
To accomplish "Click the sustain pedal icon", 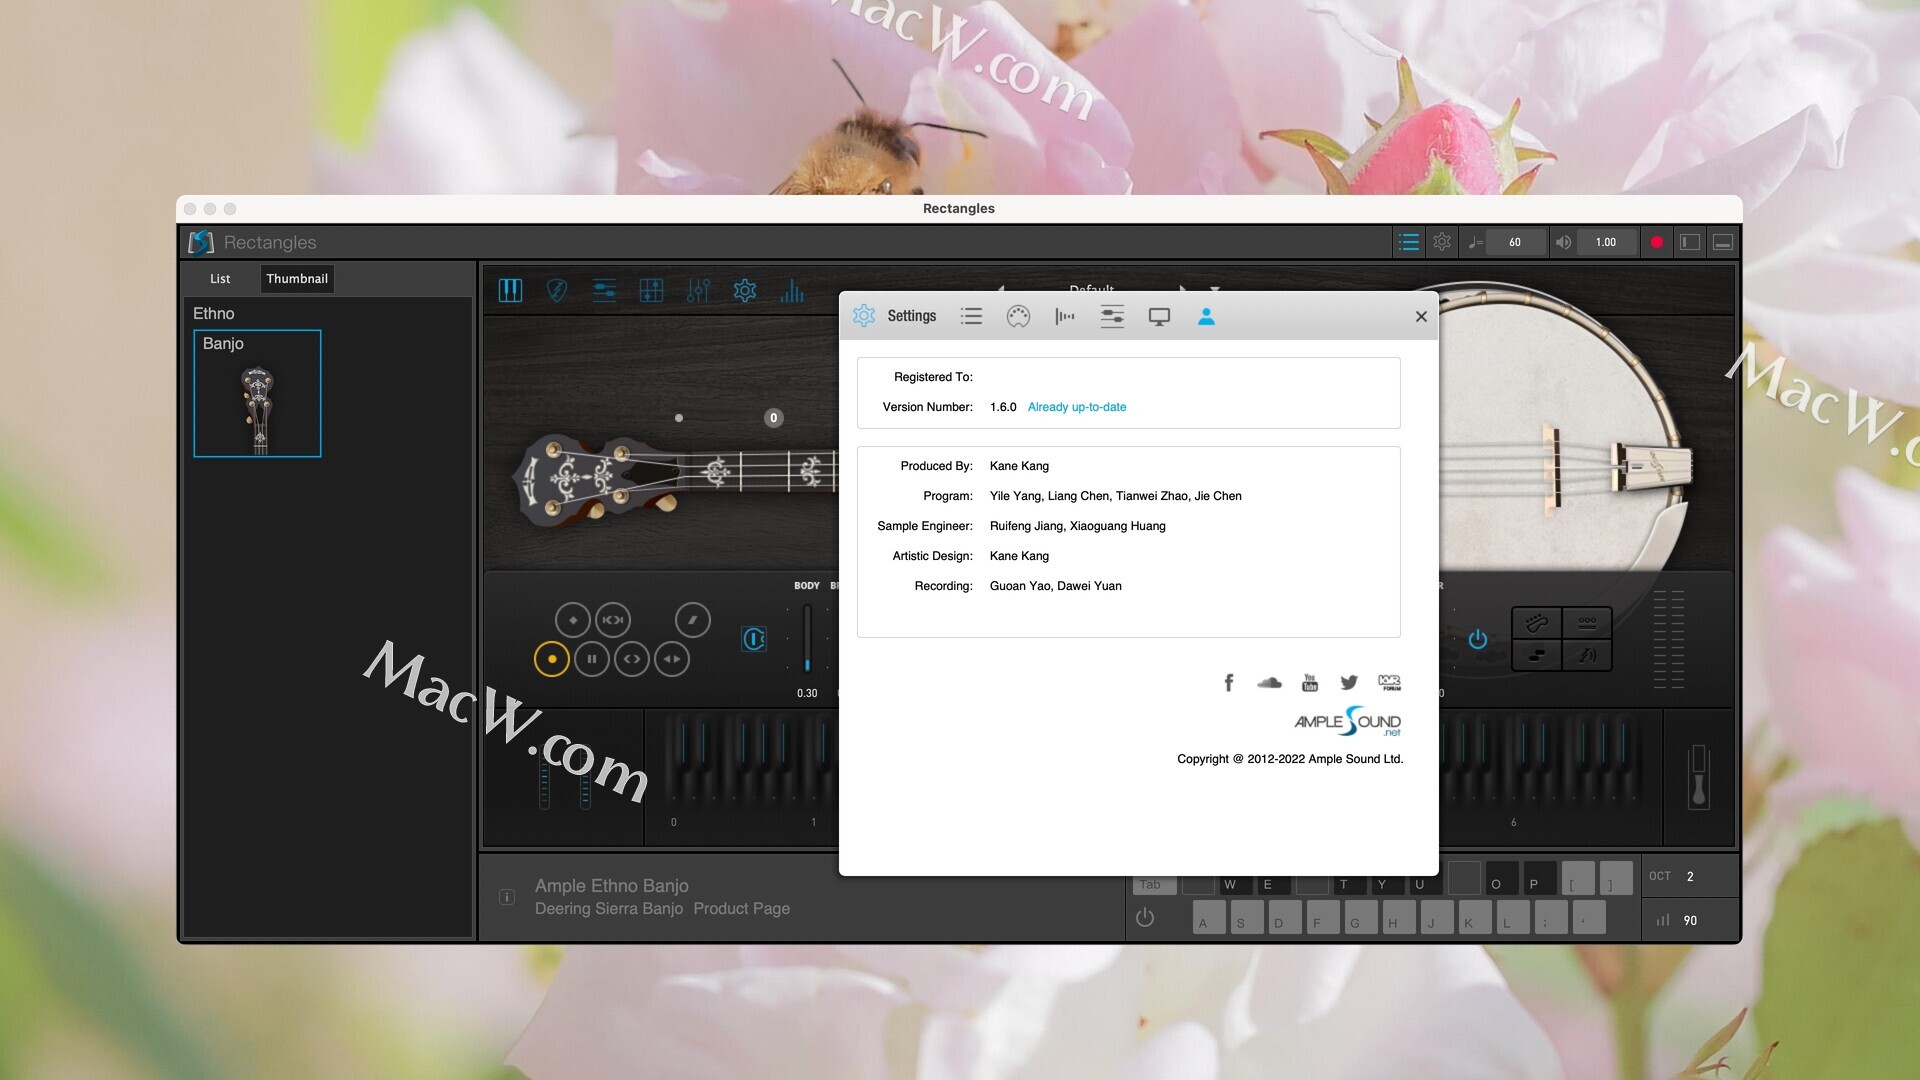I will (x=1698, y=776).
